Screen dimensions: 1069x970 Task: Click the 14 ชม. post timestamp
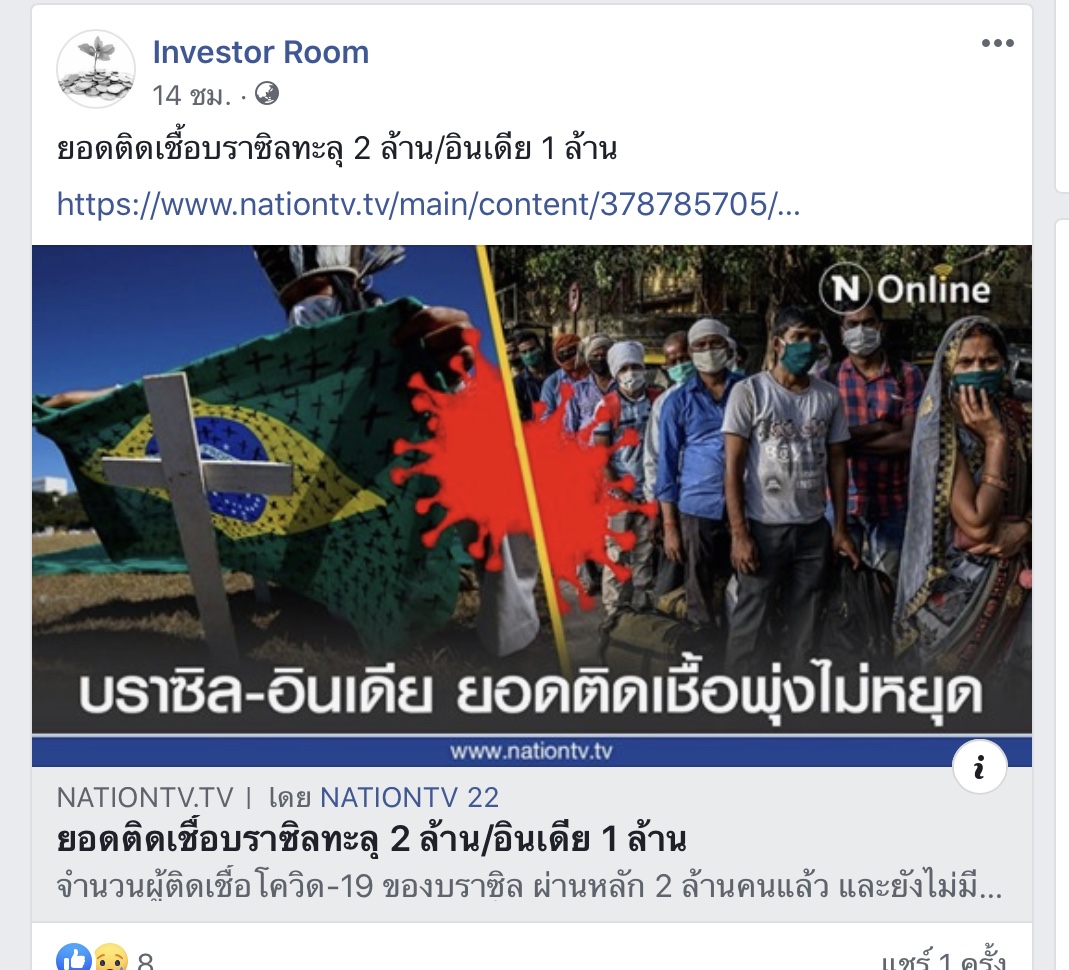192,95
